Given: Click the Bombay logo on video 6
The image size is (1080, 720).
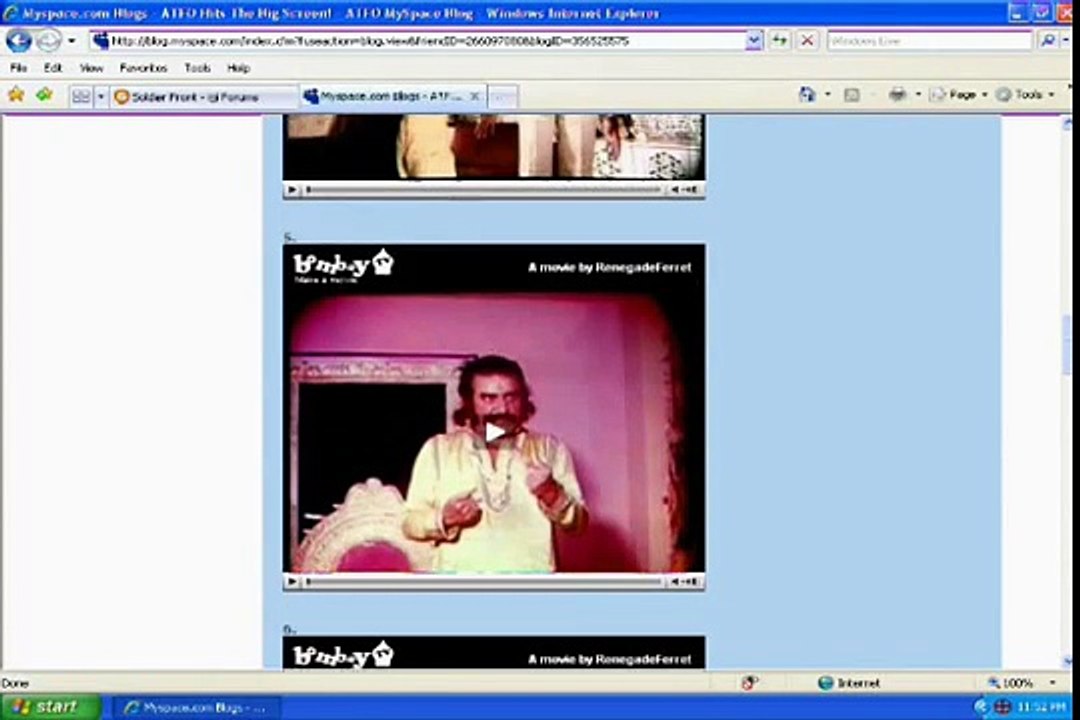Looking at the screenshot, I should 343,655.
